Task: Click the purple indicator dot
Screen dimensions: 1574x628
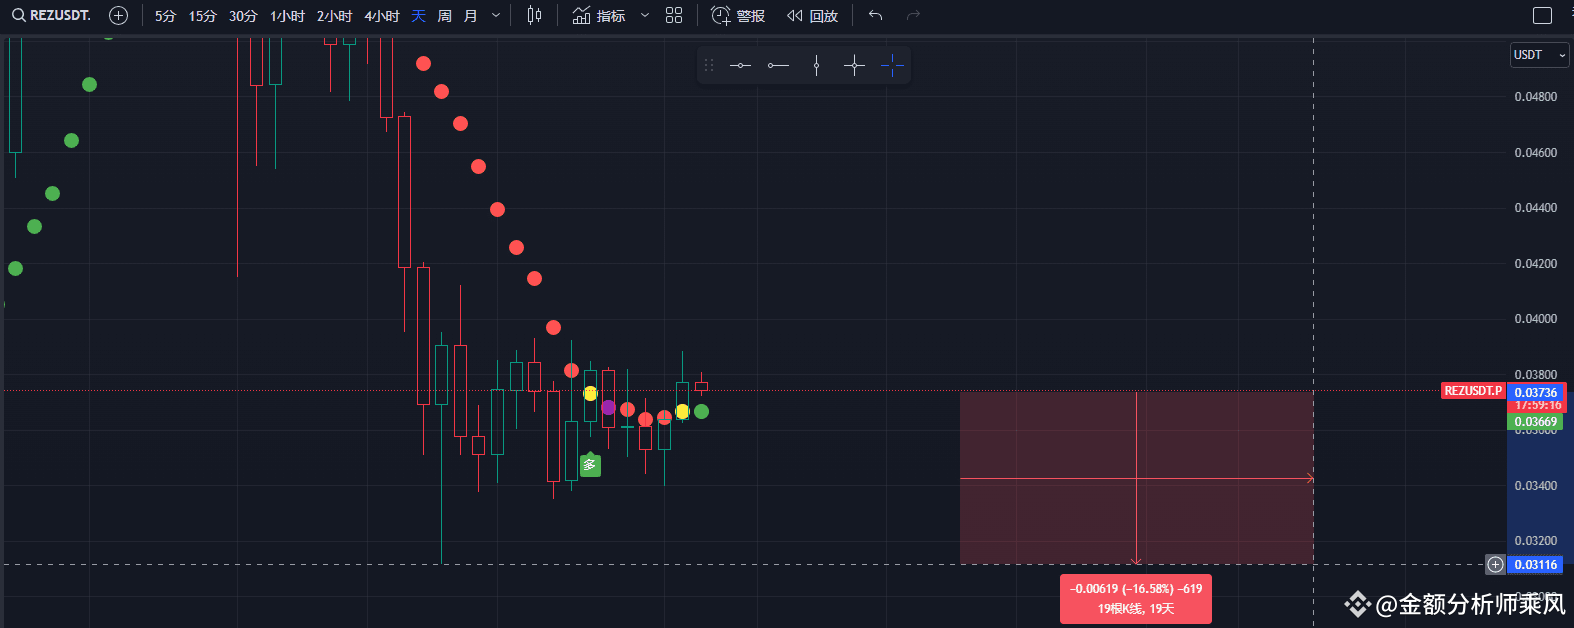Action: 608,407
